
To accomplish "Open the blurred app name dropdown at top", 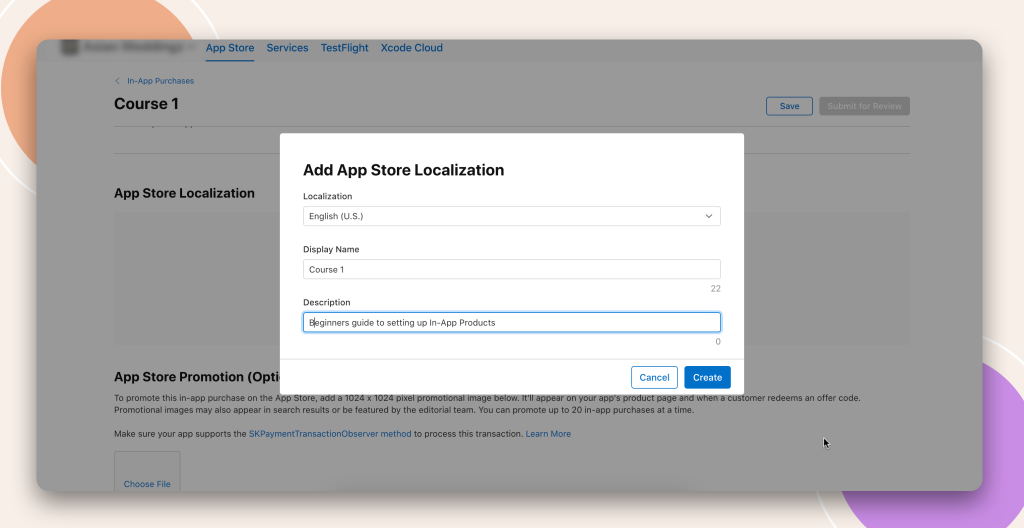I will coord(129,48).
